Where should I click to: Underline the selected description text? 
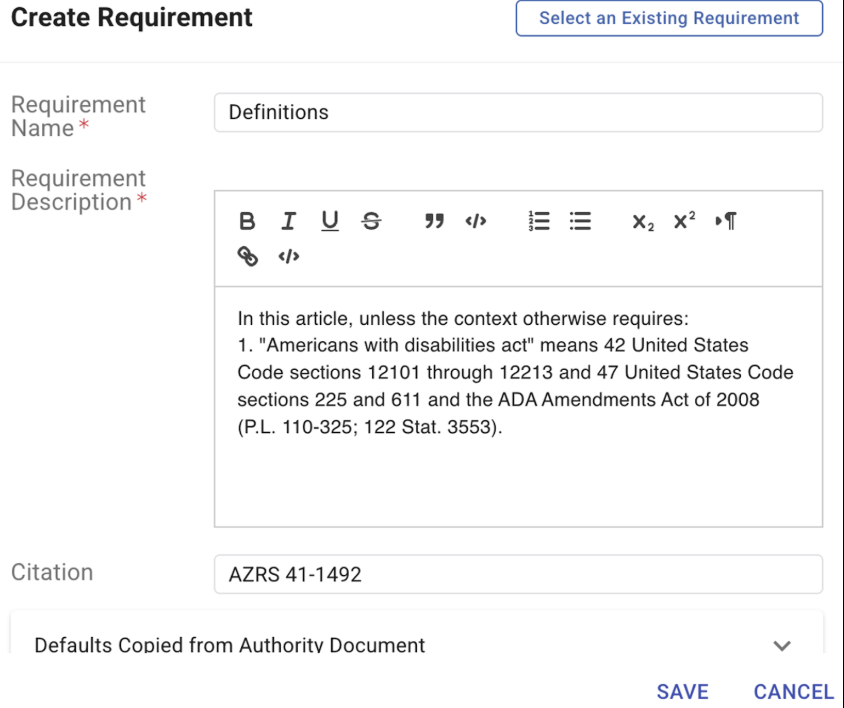[x=329, y=222]
